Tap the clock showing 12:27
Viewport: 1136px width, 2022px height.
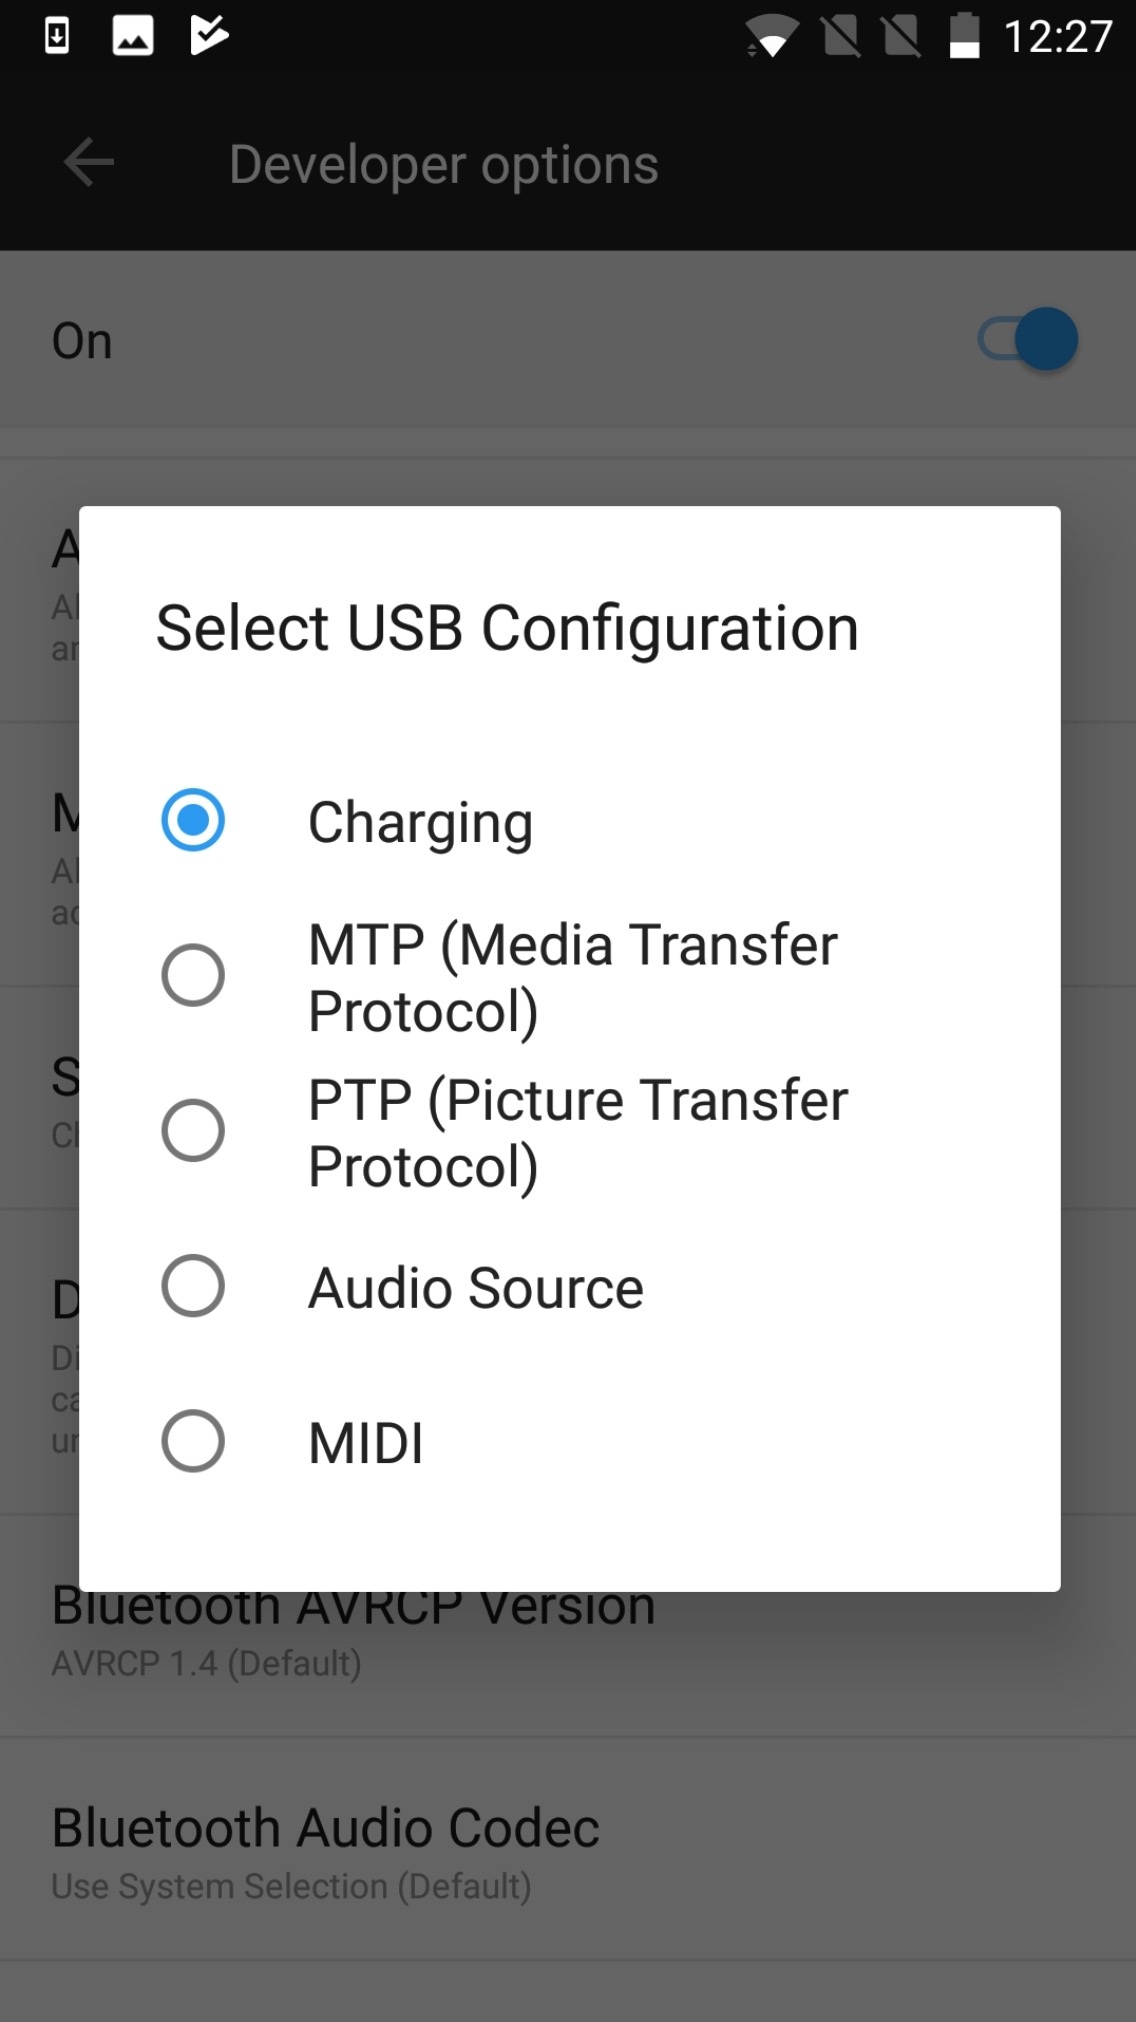[1057, 38]
